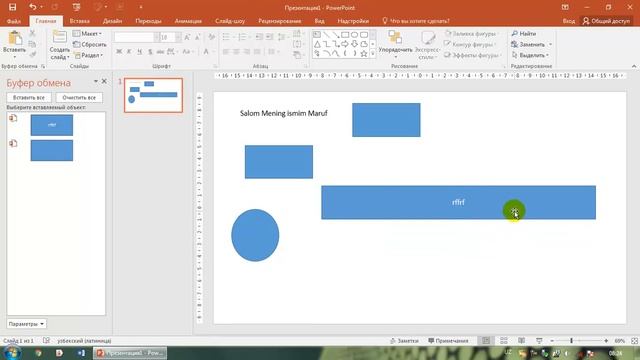Switch to the Дизайн tab
The height and width of the screenshot is (360, 640).
112,21
